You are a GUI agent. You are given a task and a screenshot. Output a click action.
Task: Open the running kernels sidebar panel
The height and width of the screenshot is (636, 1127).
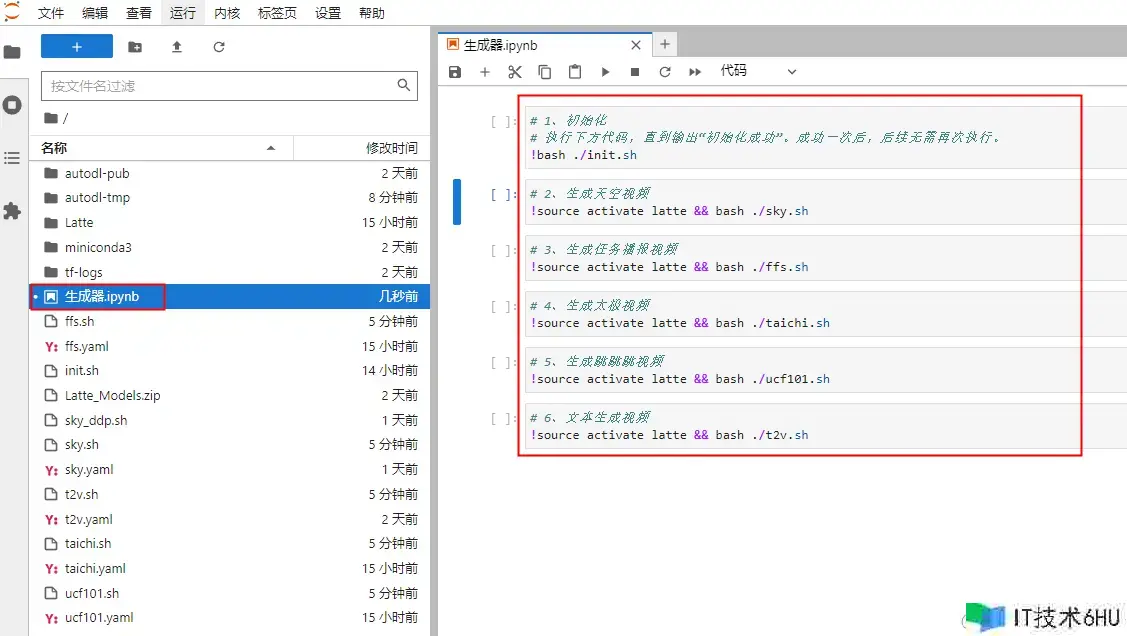[x=12, y=105]
